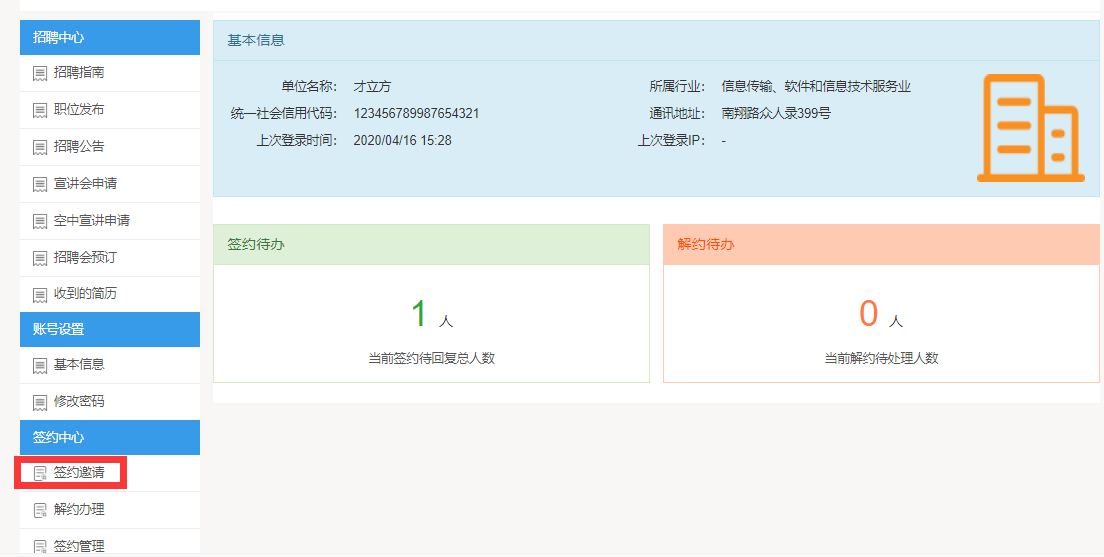Click the orange pending termination count 0
1104x557 pixels.
coord(868,314)
